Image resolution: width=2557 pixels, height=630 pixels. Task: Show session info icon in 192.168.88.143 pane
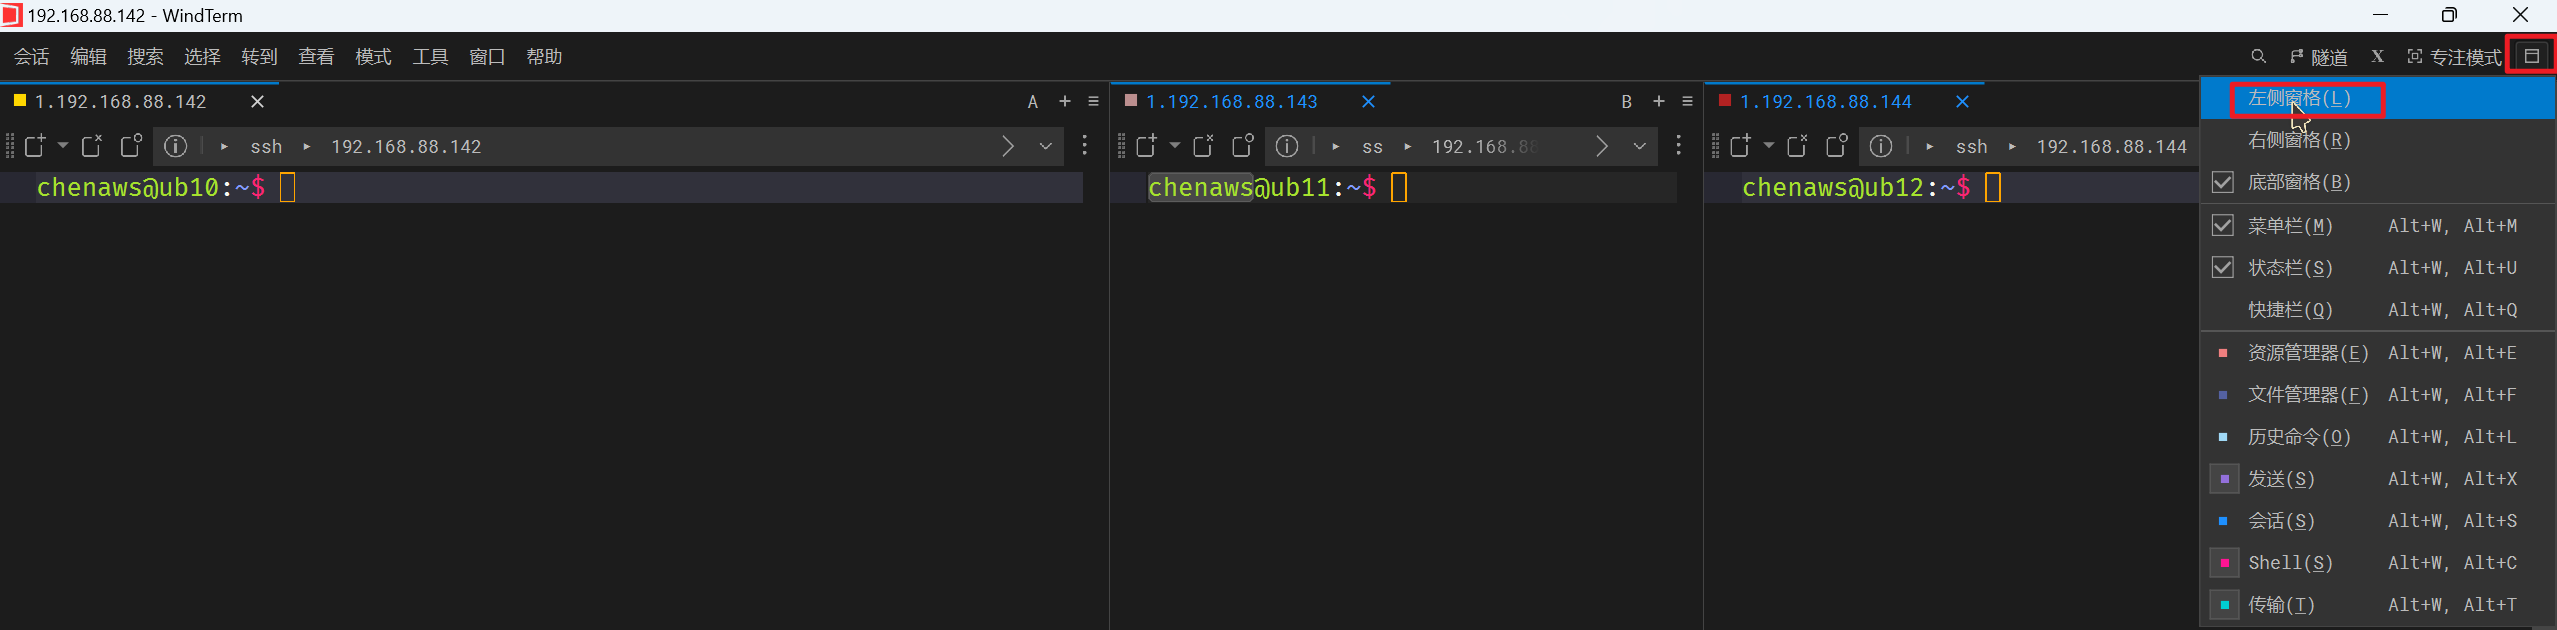pyautogui.click(x=1287, y=146)
